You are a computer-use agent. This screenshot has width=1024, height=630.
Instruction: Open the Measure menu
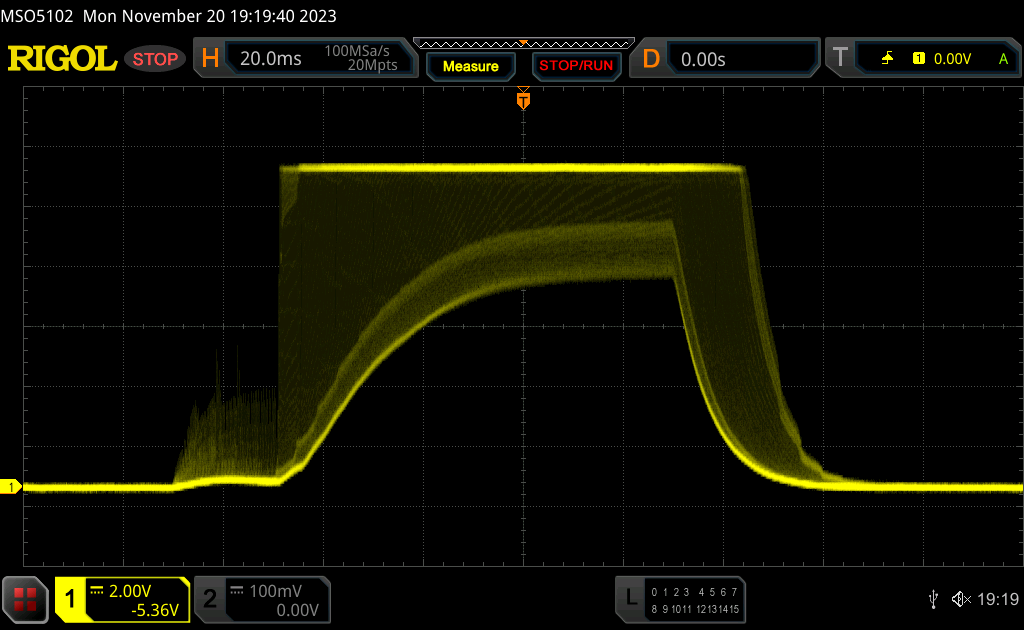tap(470, 66)
